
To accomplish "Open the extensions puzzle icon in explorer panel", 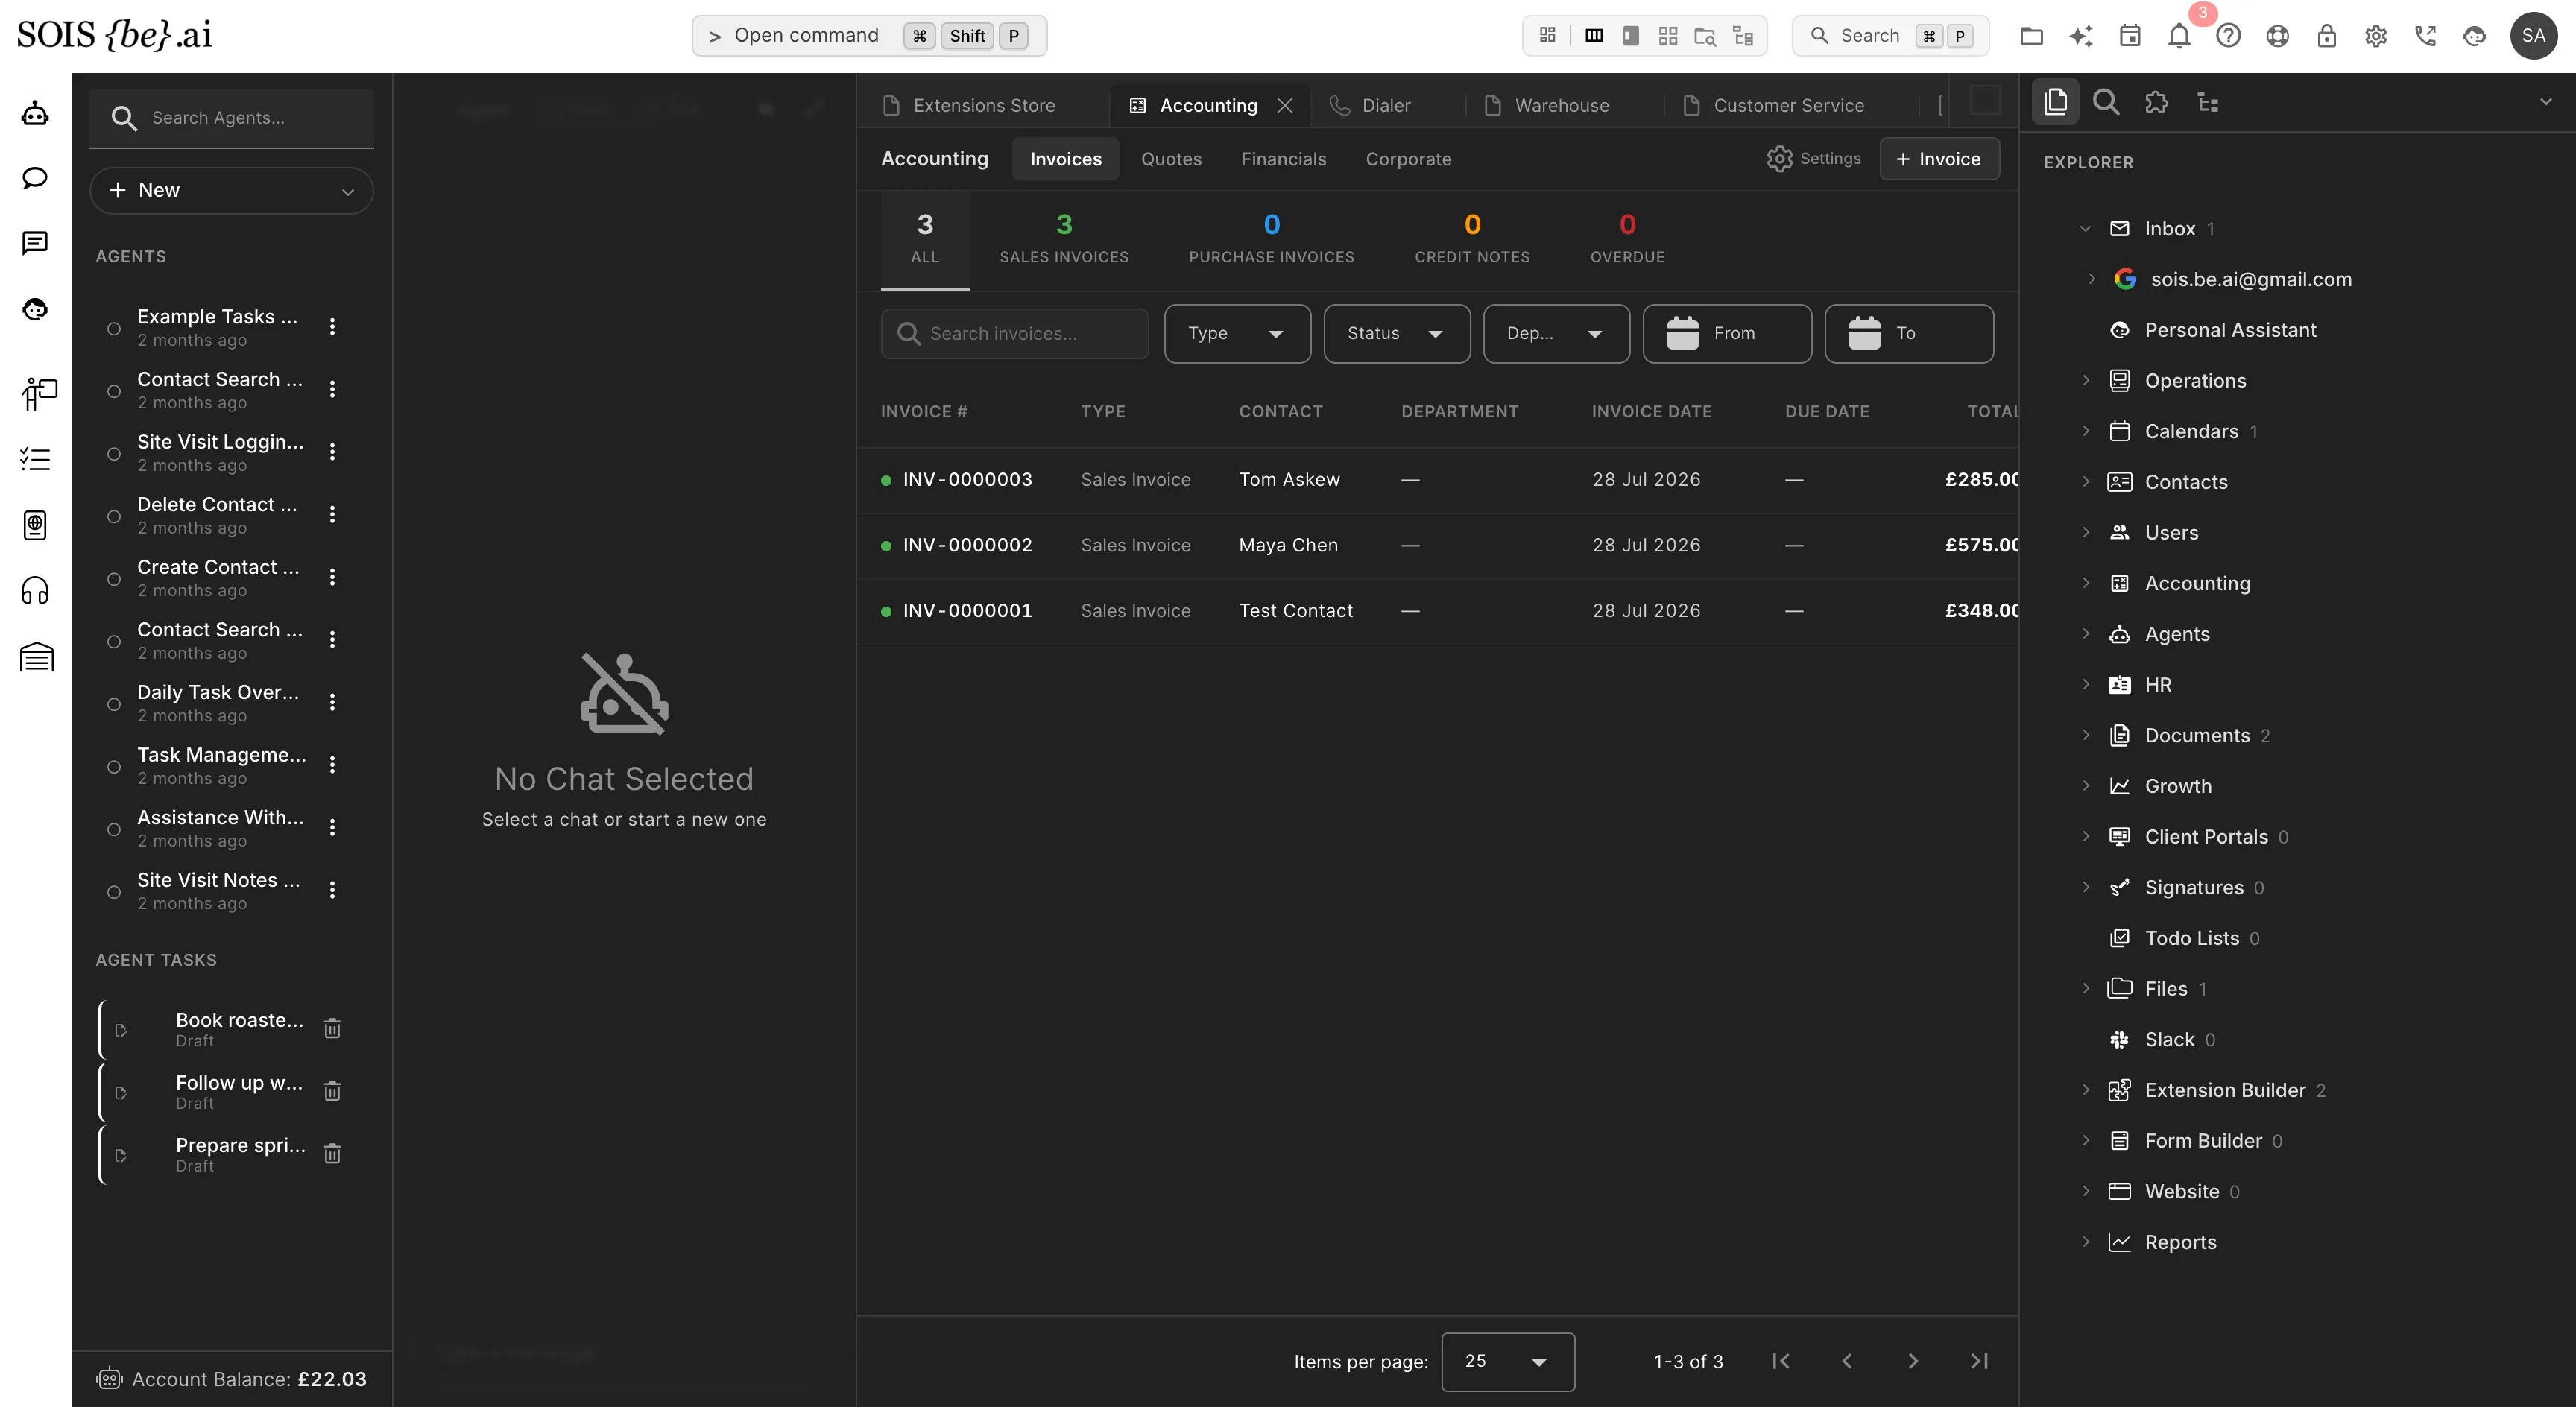I will tap(2156, 102).
